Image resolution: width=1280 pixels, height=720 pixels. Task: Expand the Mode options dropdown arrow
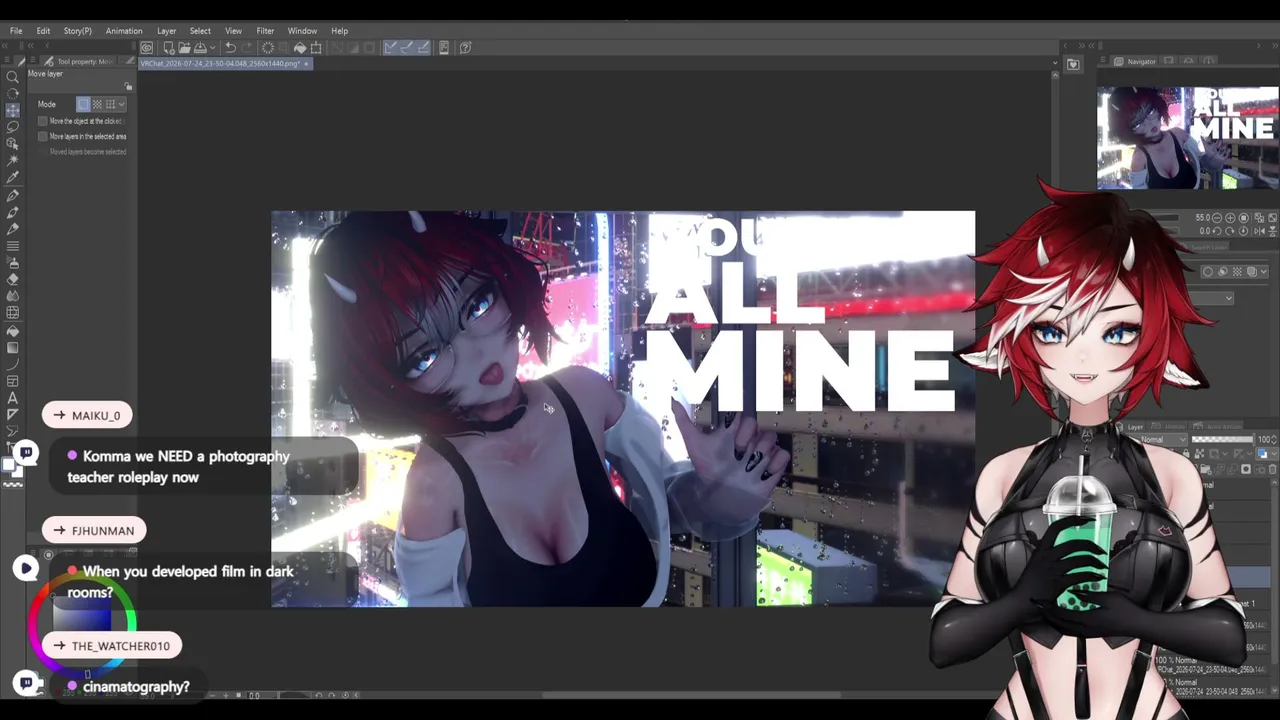(x=122, y=104)
